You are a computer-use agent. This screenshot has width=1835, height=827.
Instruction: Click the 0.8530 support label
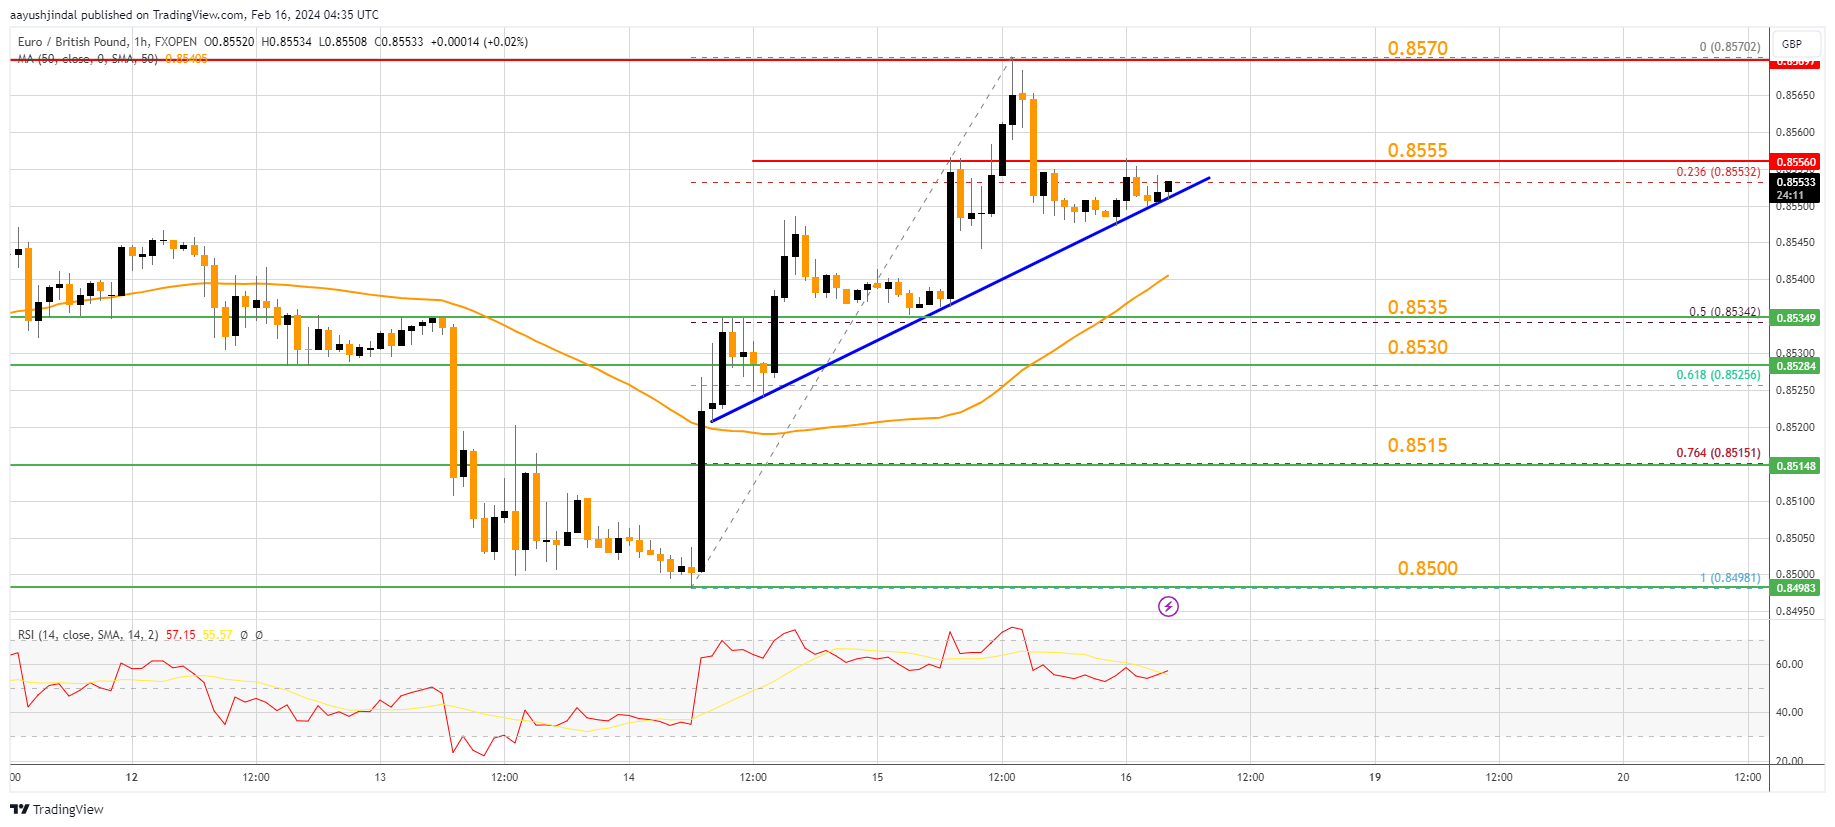click(1417, 347)
